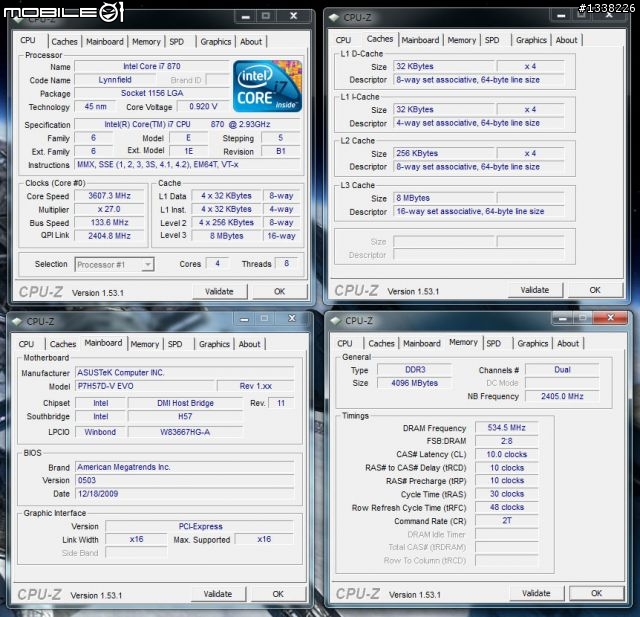The image size is (640, 617).
Task: Click Validate in the Mainboard window
Action: click(x=218, y=594)
